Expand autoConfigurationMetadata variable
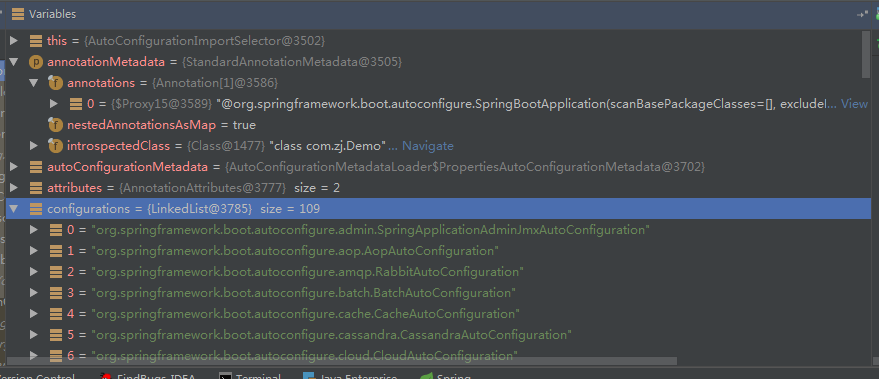 (15, 167)
